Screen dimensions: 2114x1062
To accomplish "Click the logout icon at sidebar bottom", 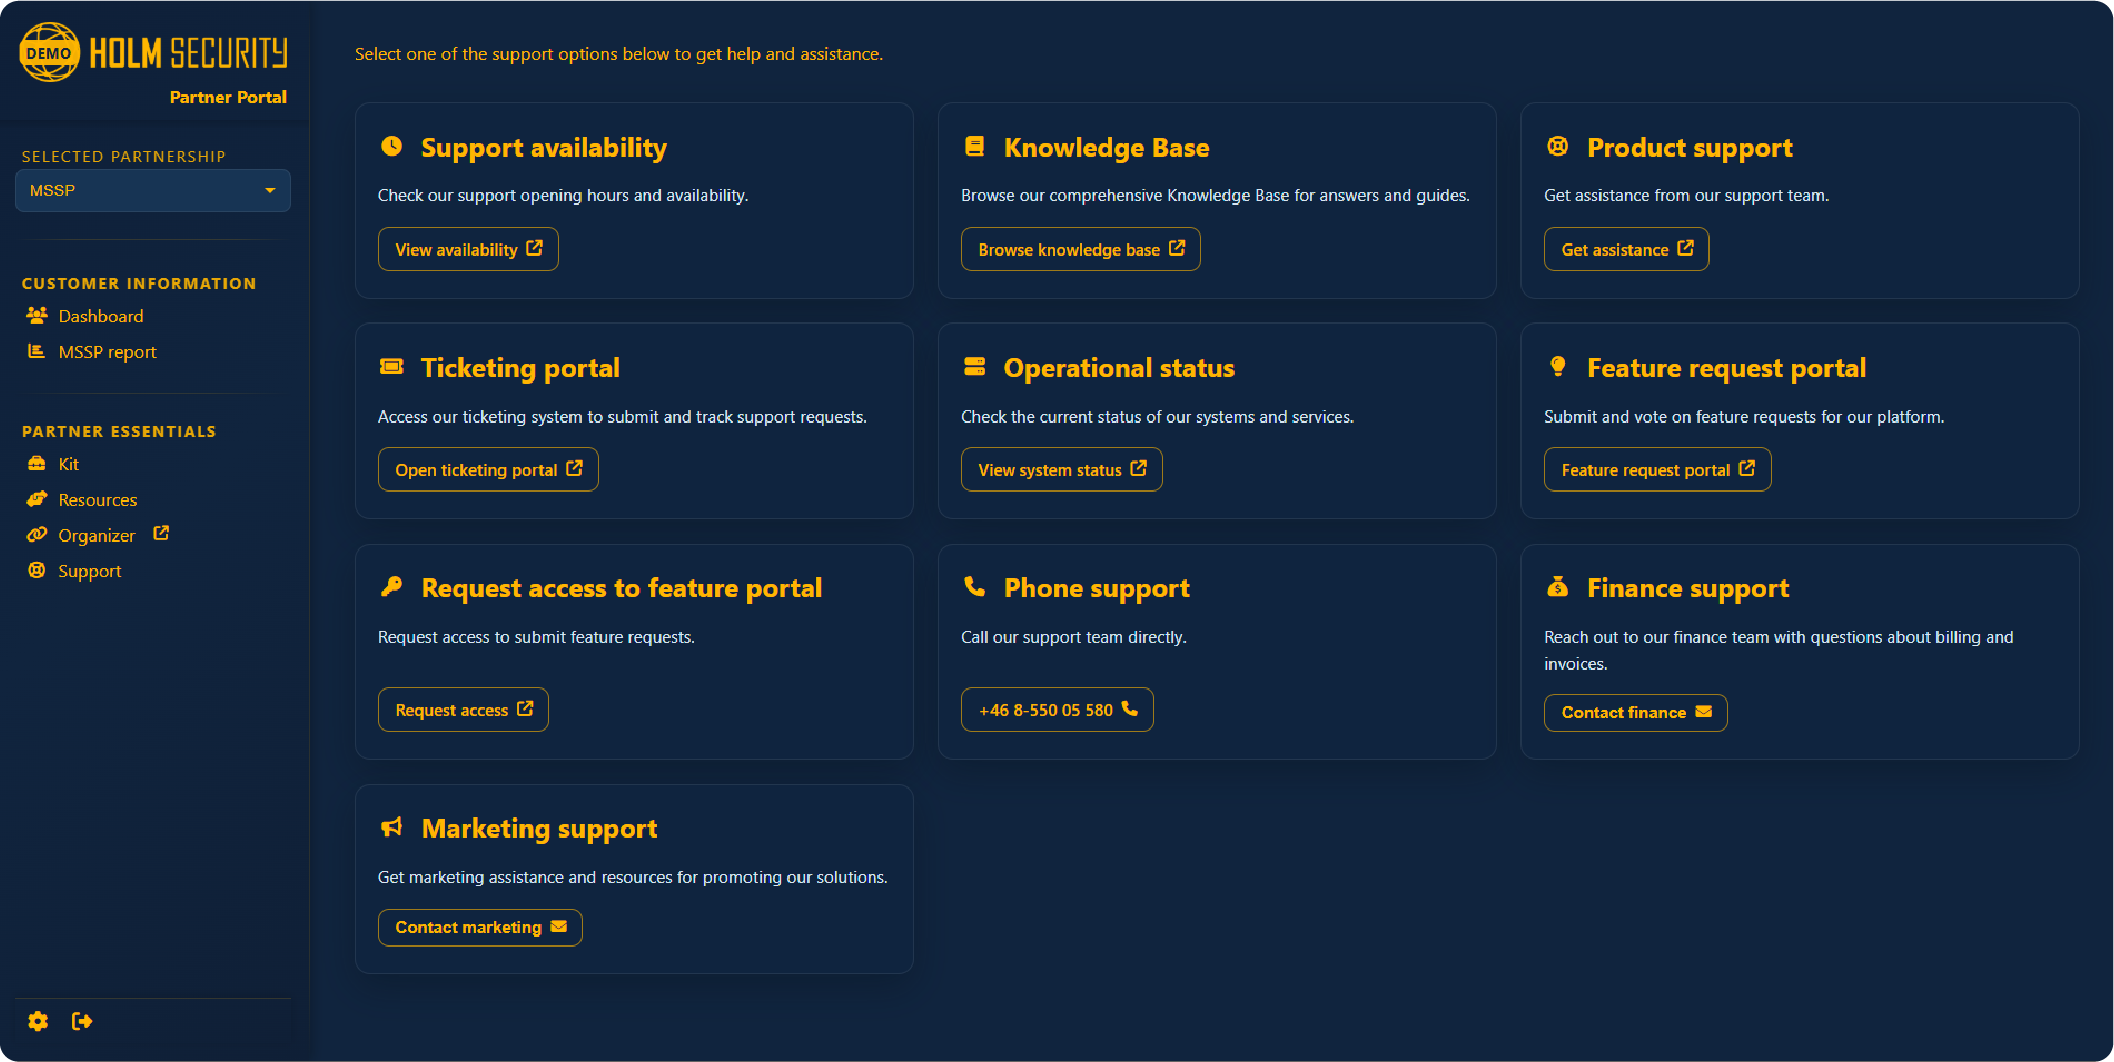I will [x=83, y=1021].
